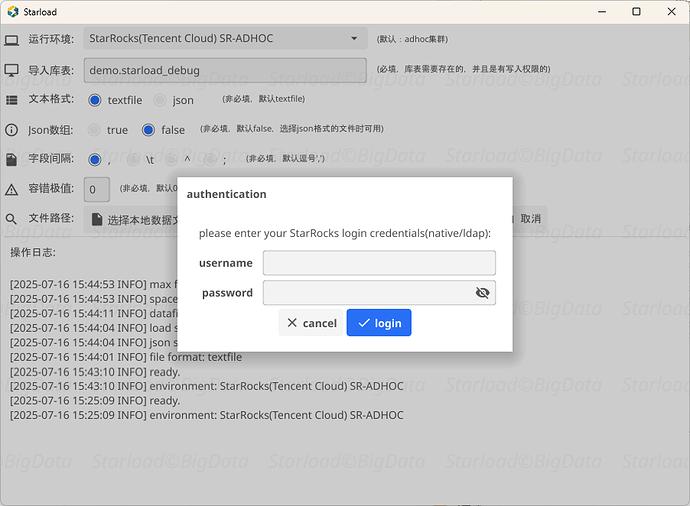The width and height of the screenshot is (690, 506).
Task: Open the 运行环境 StarRocks environment dropdown
Action: point(225,38)
